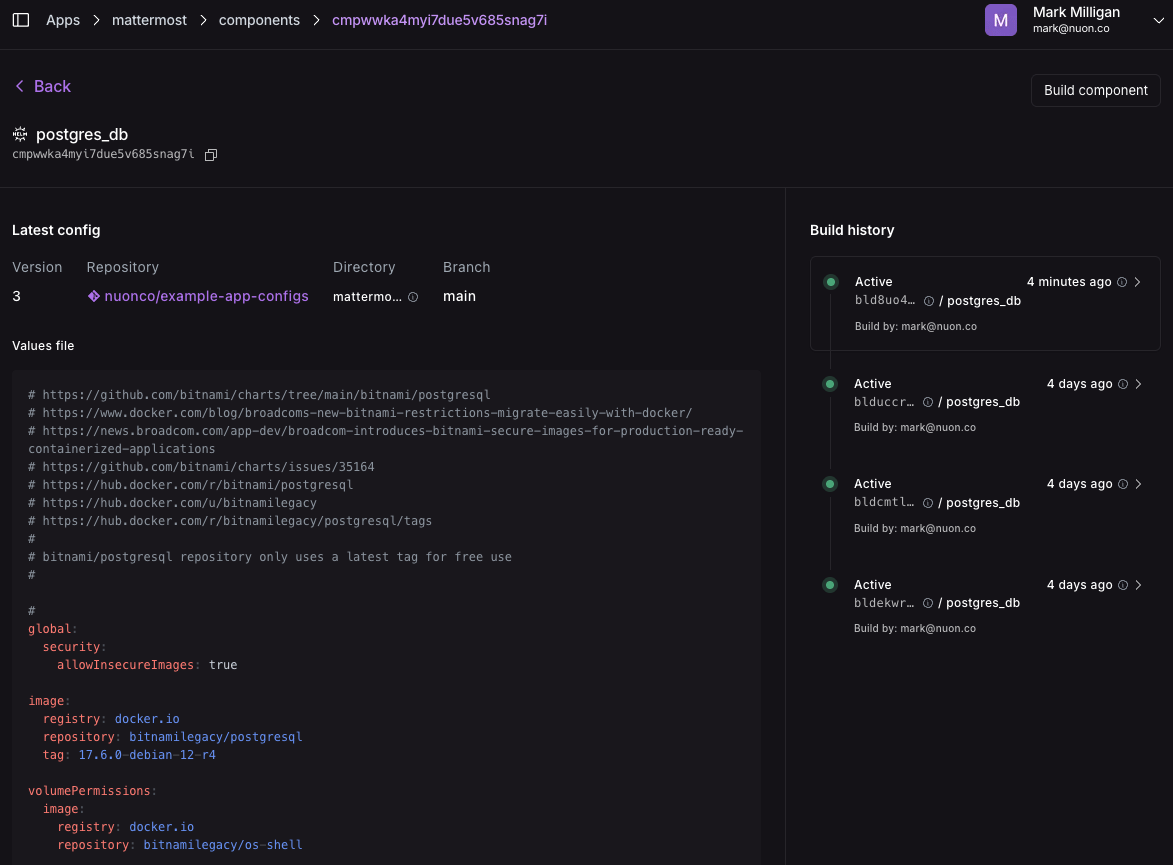The width and height of the screenshot is (1173, 865).
Task: Expand the bldekwr build via chevron
Action: [1139, 585]
